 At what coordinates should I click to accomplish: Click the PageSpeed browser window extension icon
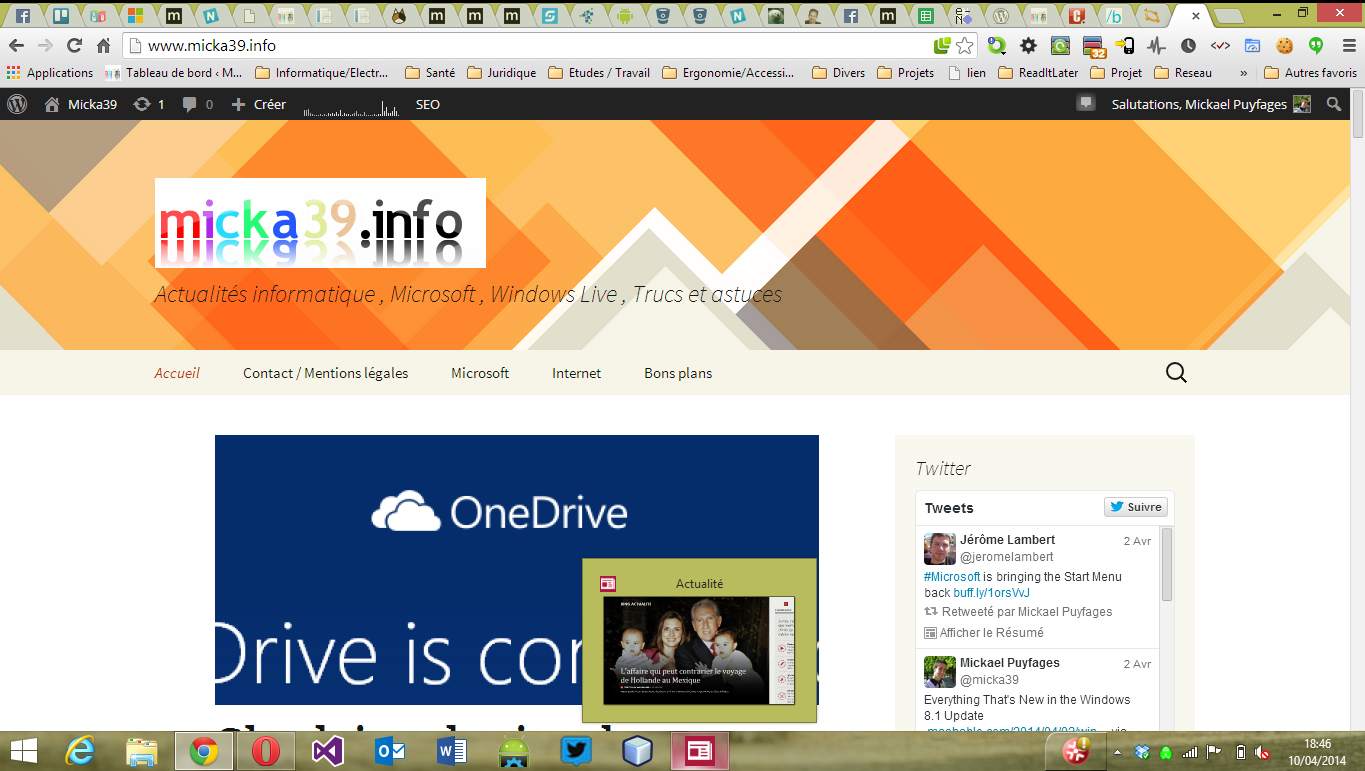(x=1252, y=46)
